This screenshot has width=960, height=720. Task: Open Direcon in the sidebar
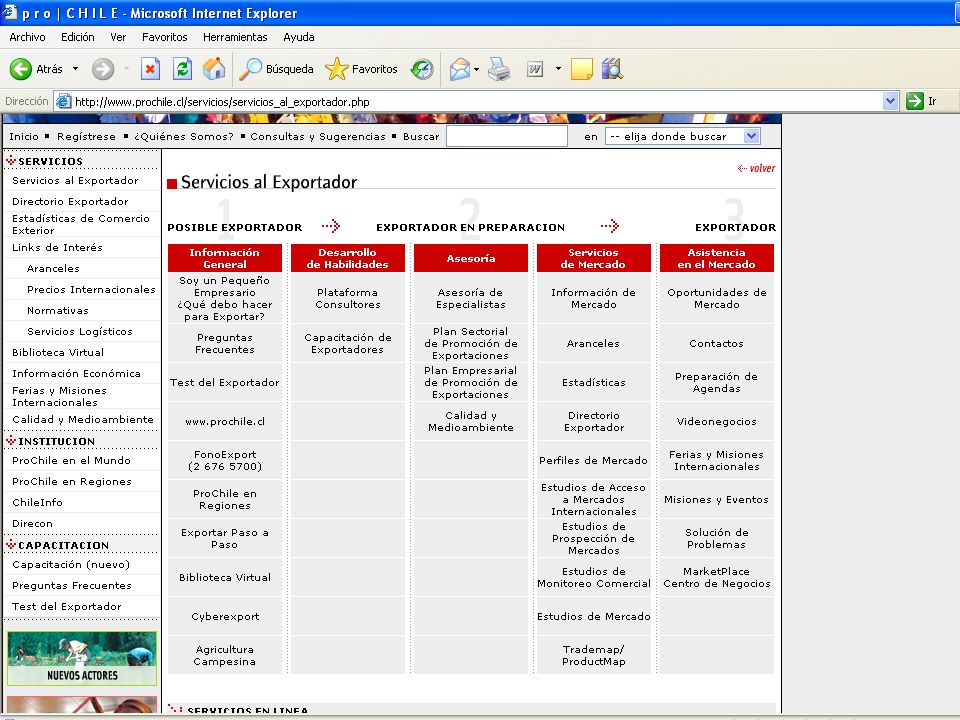(x=32, y=523)
